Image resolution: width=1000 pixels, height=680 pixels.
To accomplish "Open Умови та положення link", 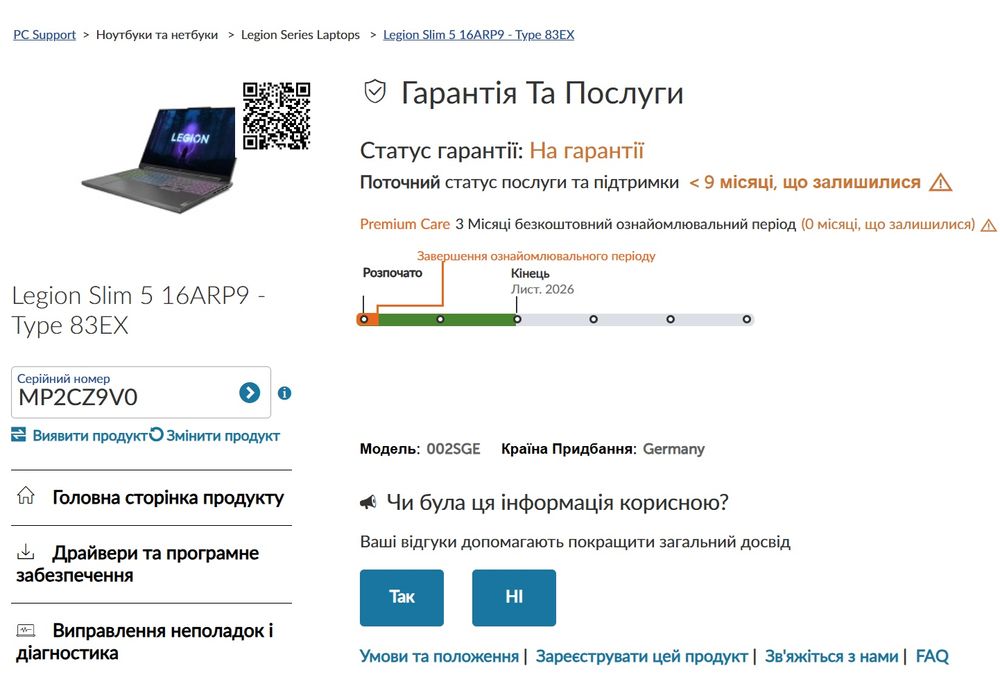I will (439, 656).
